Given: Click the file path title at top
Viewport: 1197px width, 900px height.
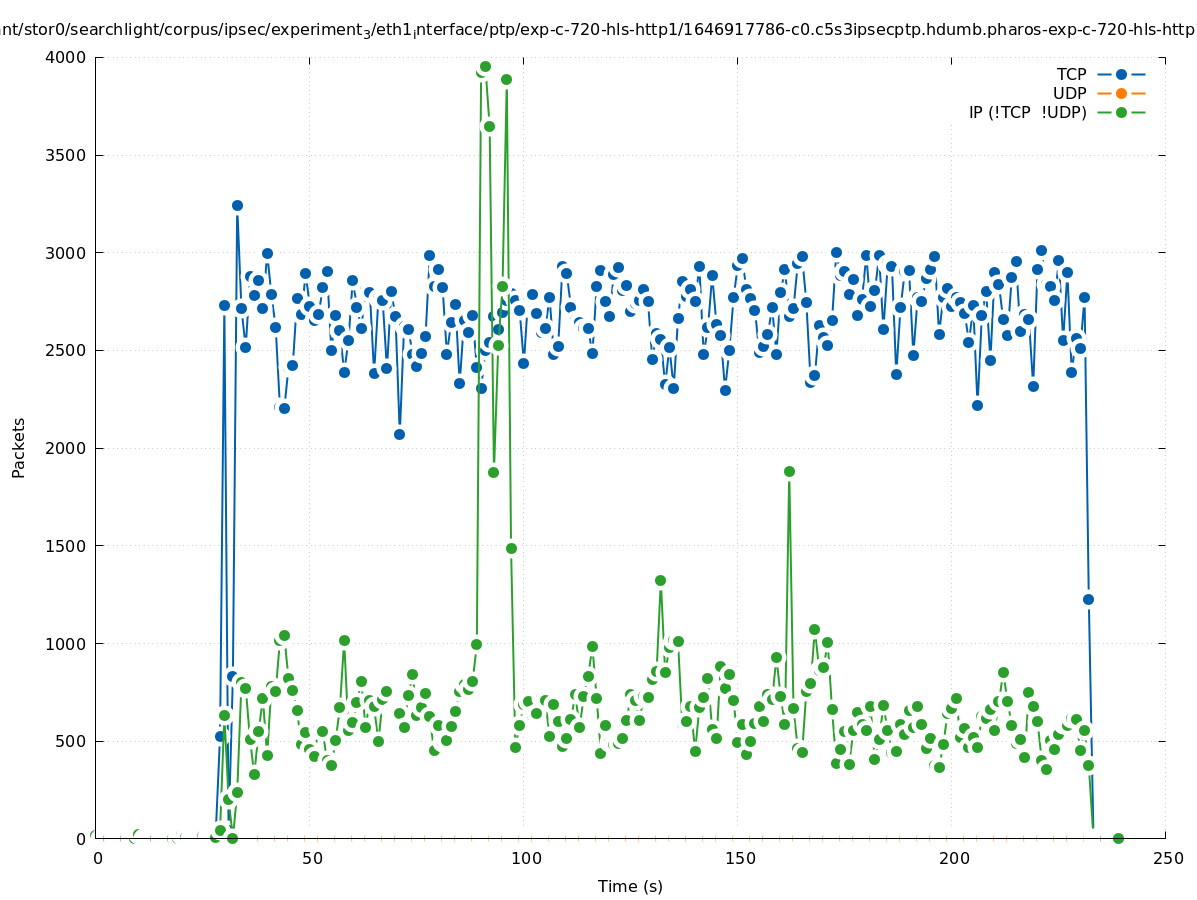Looking at the screenshot, I should [598, 29].
